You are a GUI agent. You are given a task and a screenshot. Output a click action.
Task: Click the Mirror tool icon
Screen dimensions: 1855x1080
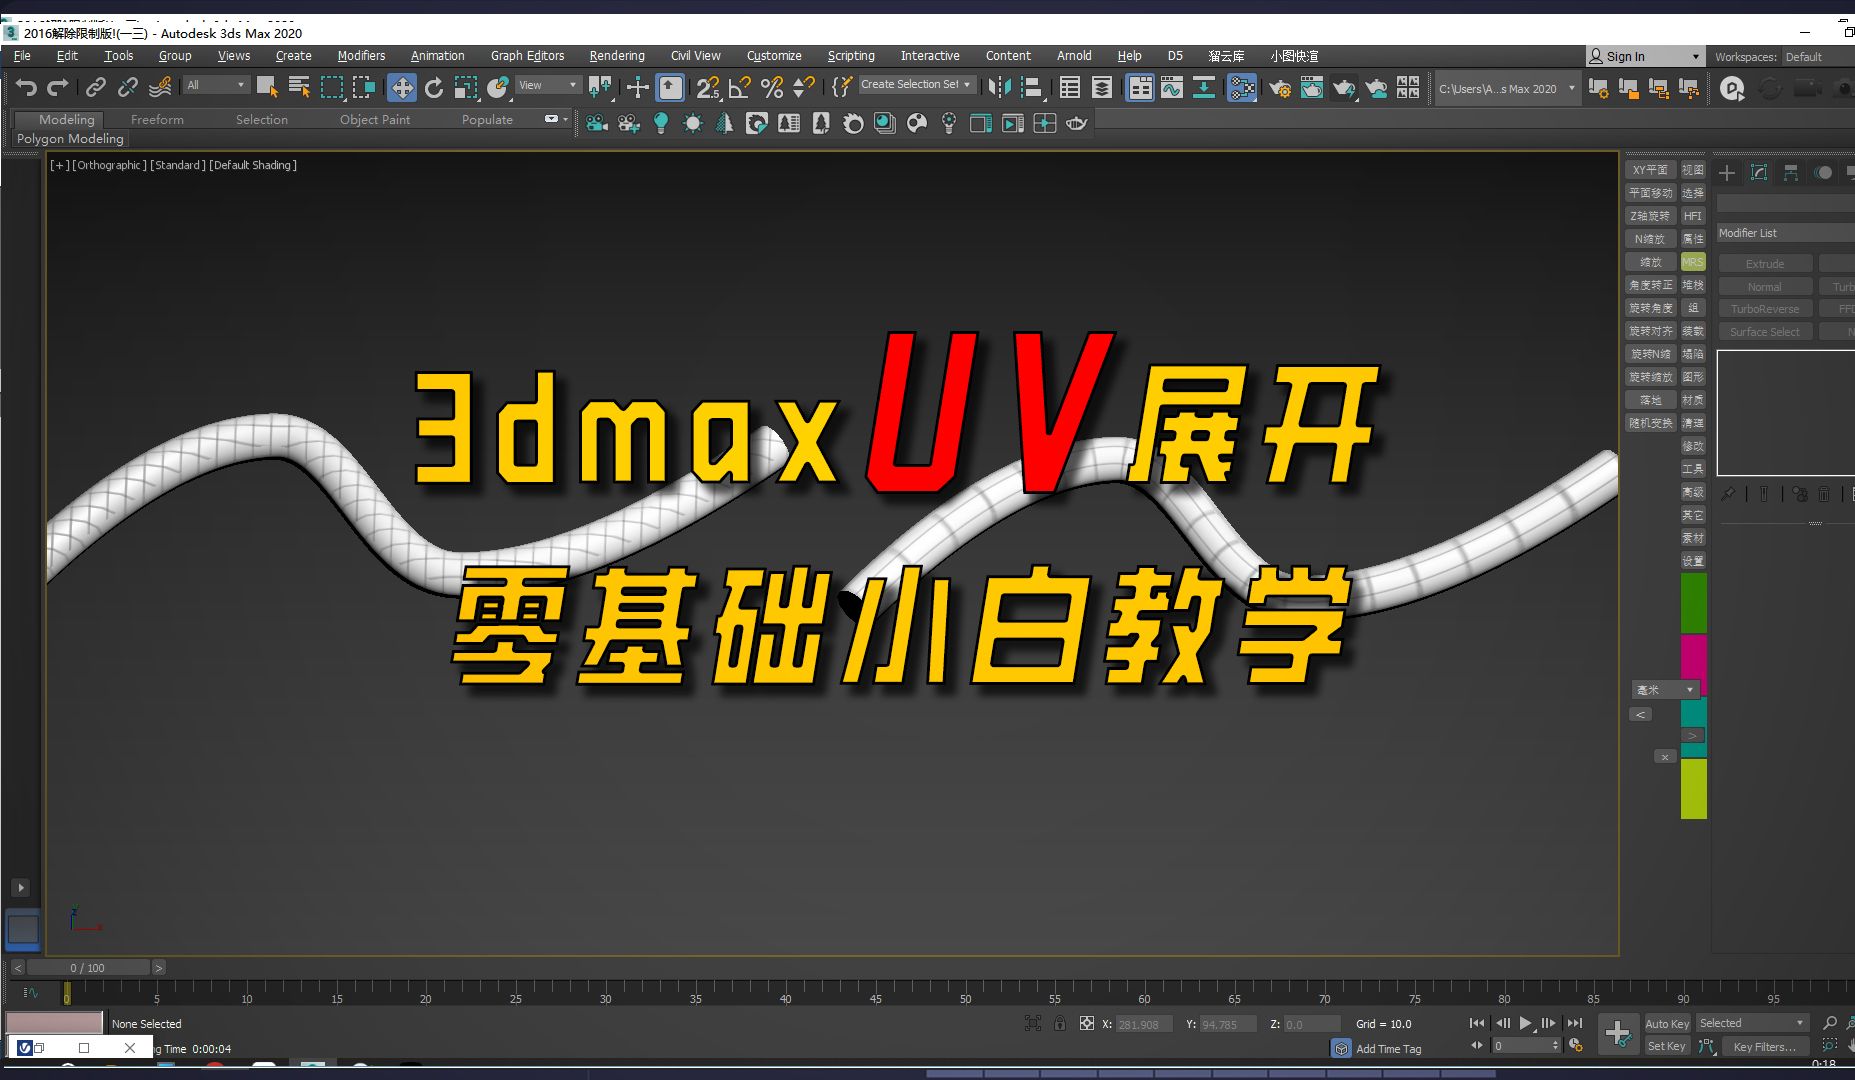click(1000, 87)
